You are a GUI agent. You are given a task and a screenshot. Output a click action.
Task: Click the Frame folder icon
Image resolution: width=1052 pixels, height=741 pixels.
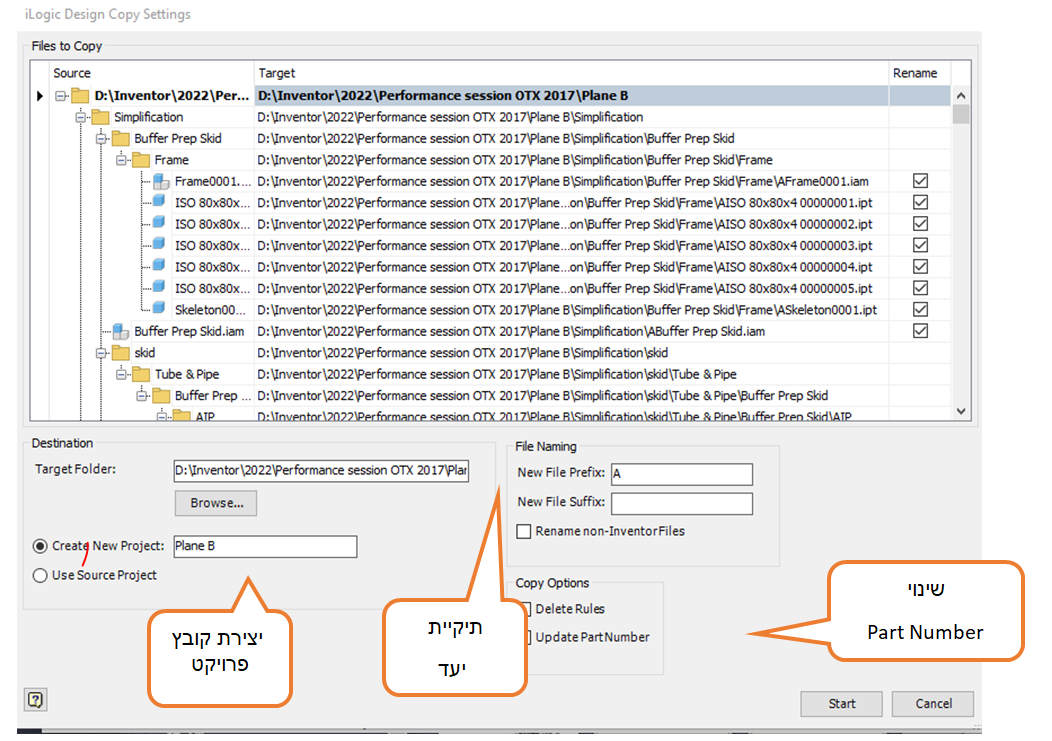[141, 160]
